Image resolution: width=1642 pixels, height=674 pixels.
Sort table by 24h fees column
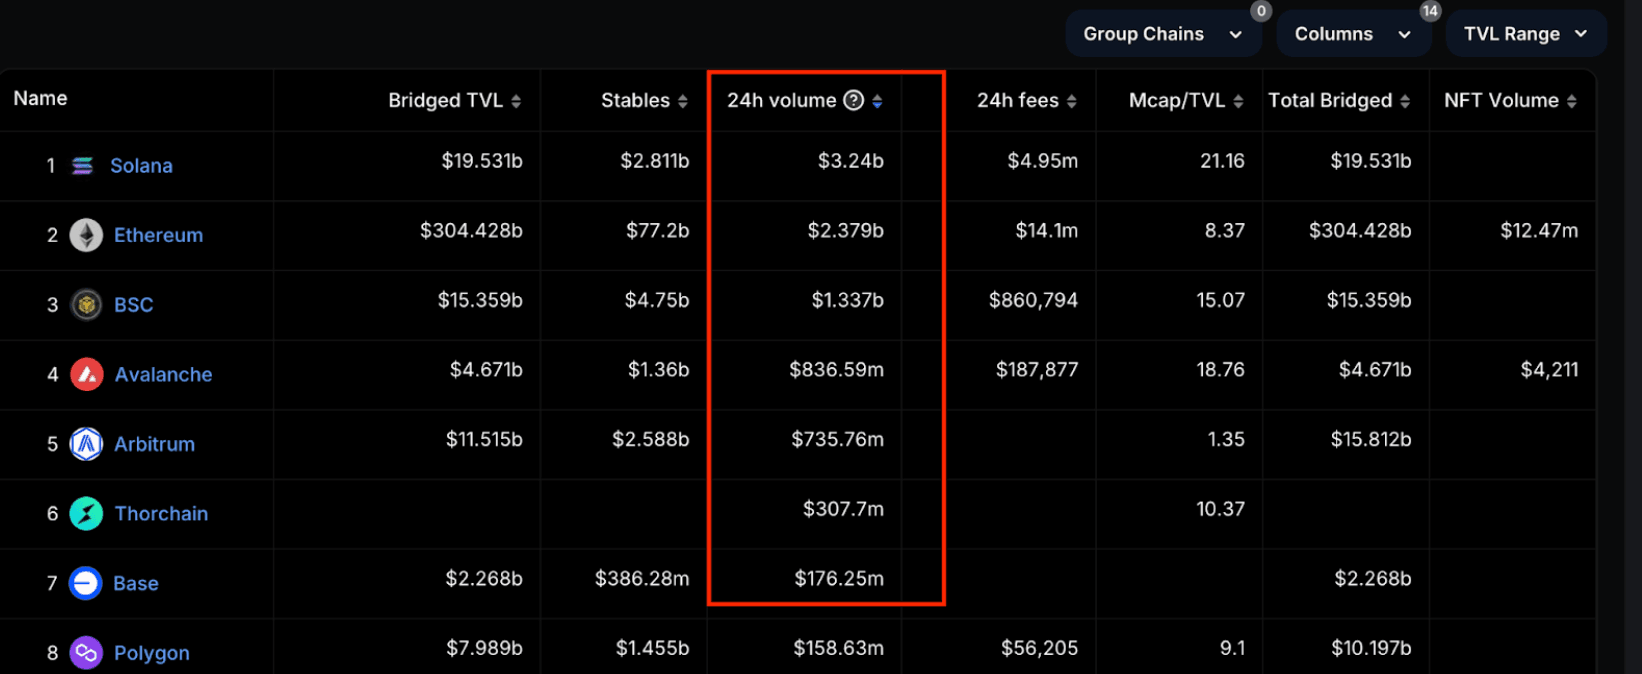click(1026, 101)
